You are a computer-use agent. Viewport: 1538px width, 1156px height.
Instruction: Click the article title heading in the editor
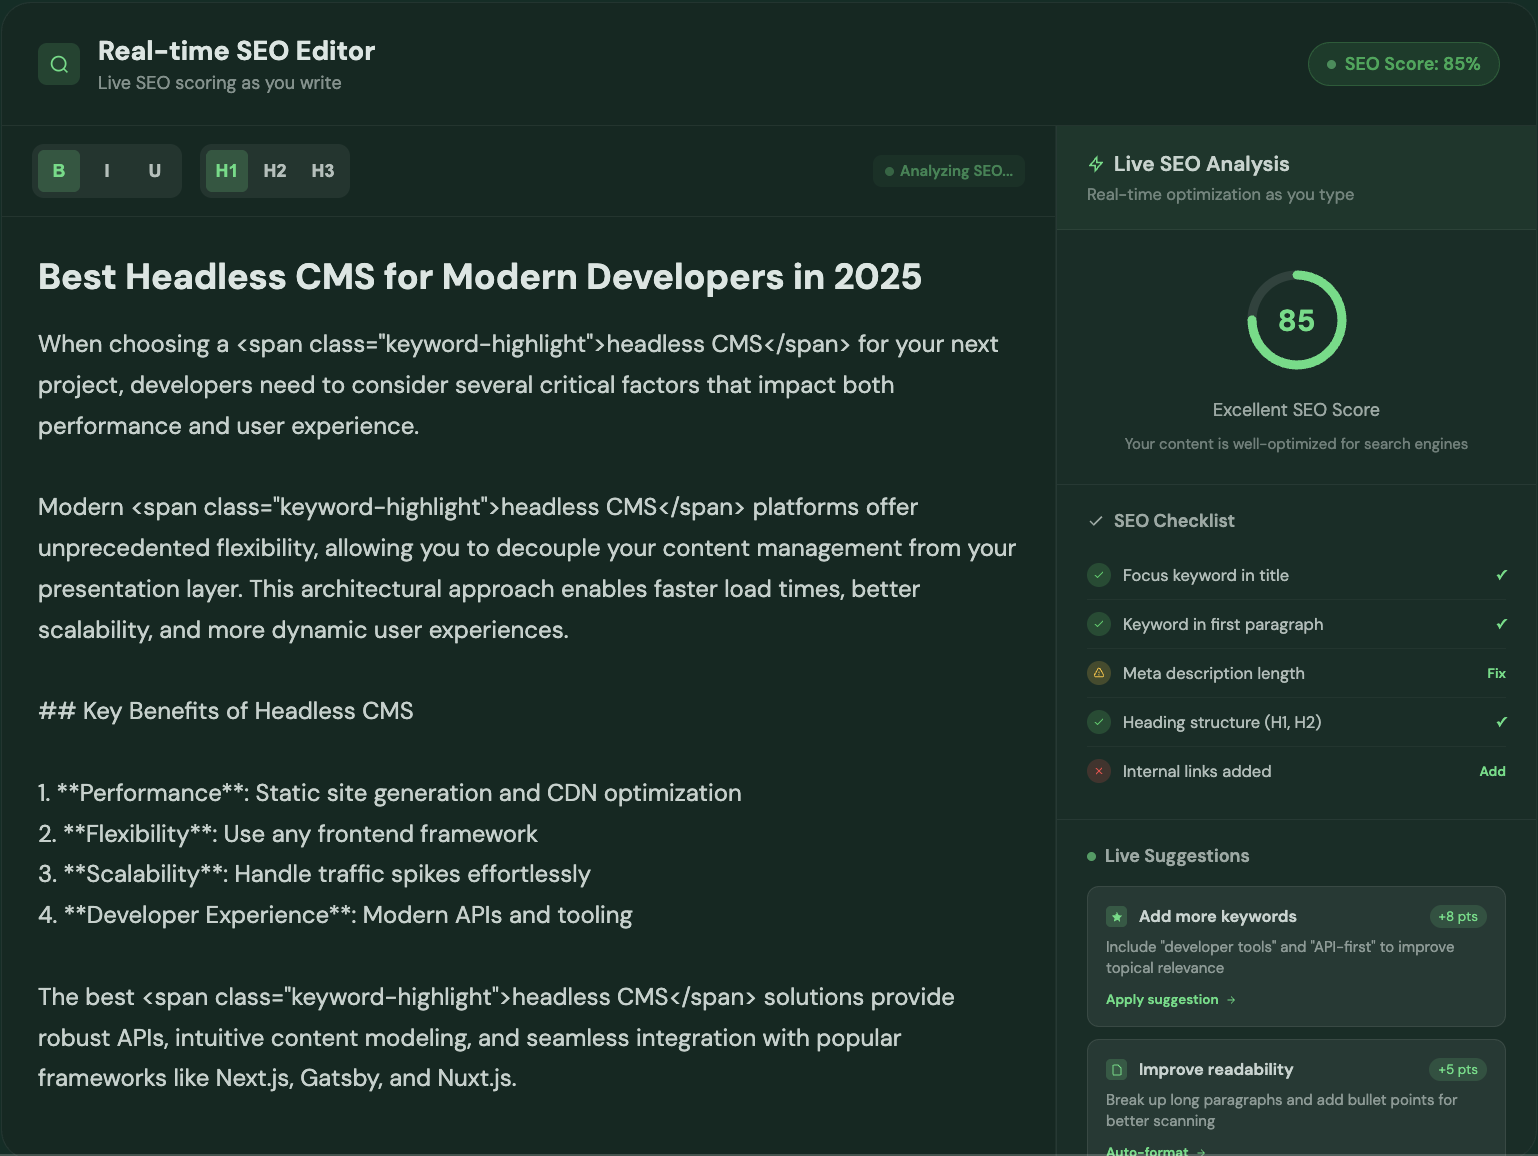click(x=480, y=277)
